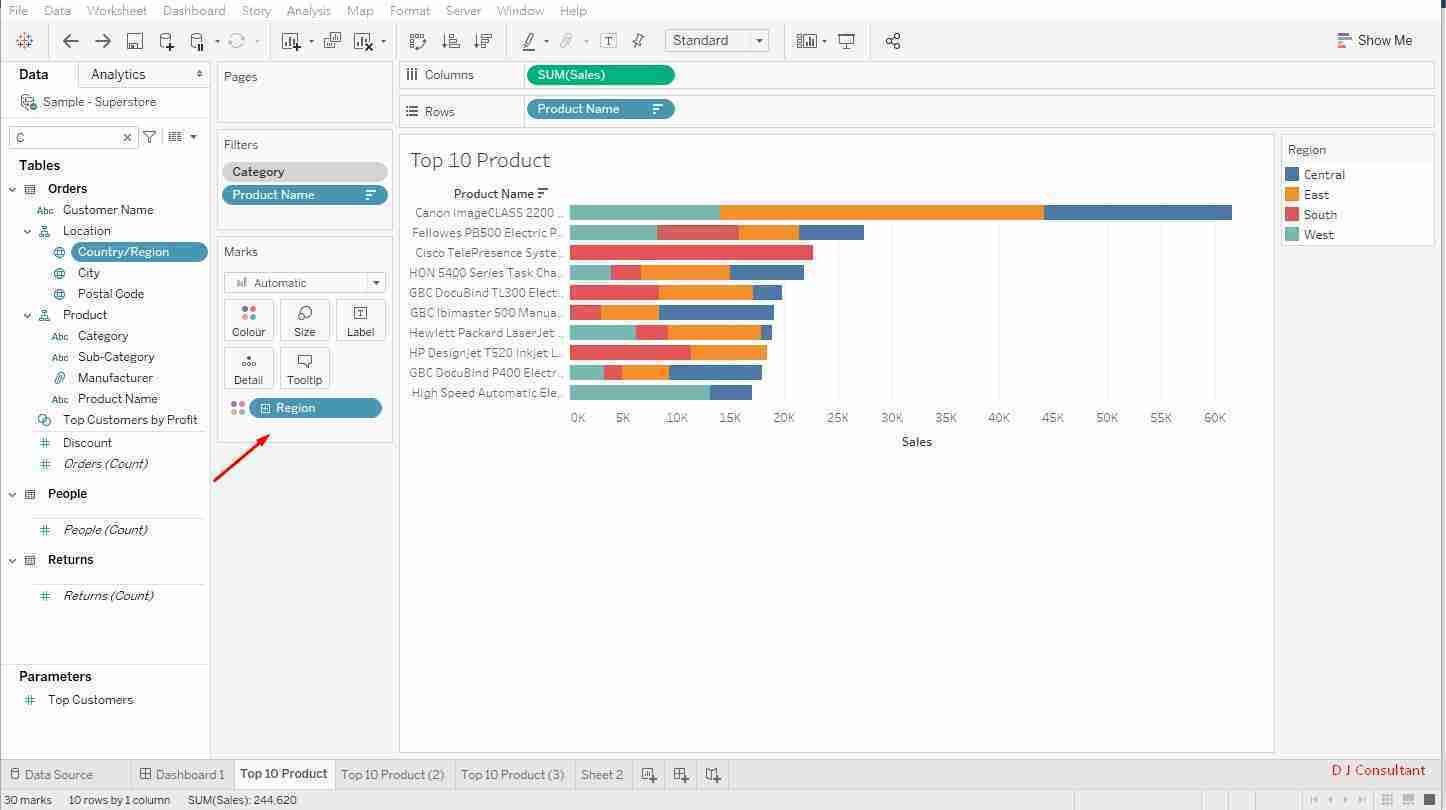The height and width of the screenshot is (810, 1446).
Task: Click the Share workbook icon
Action: tap(893, 41)
